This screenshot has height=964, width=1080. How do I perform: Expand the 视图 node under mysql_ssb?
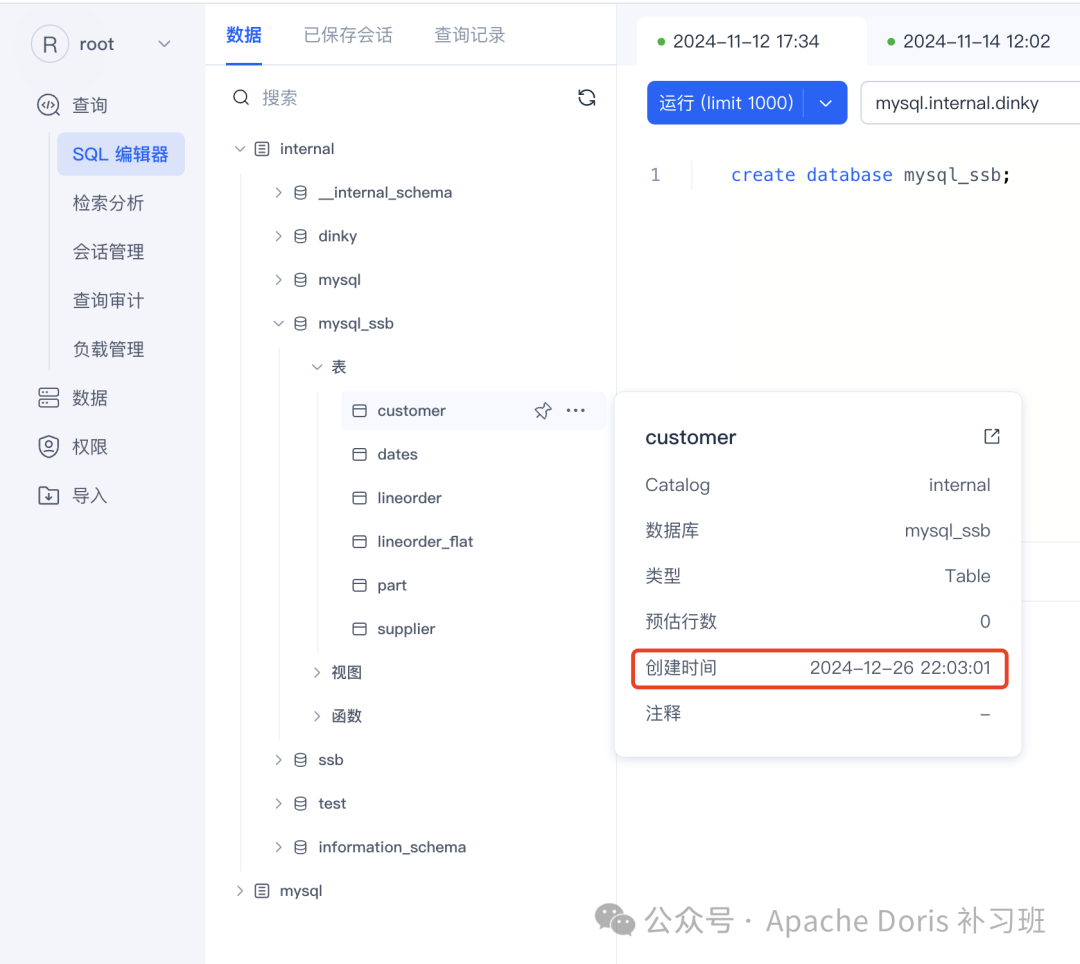click(x=317, y=672)
